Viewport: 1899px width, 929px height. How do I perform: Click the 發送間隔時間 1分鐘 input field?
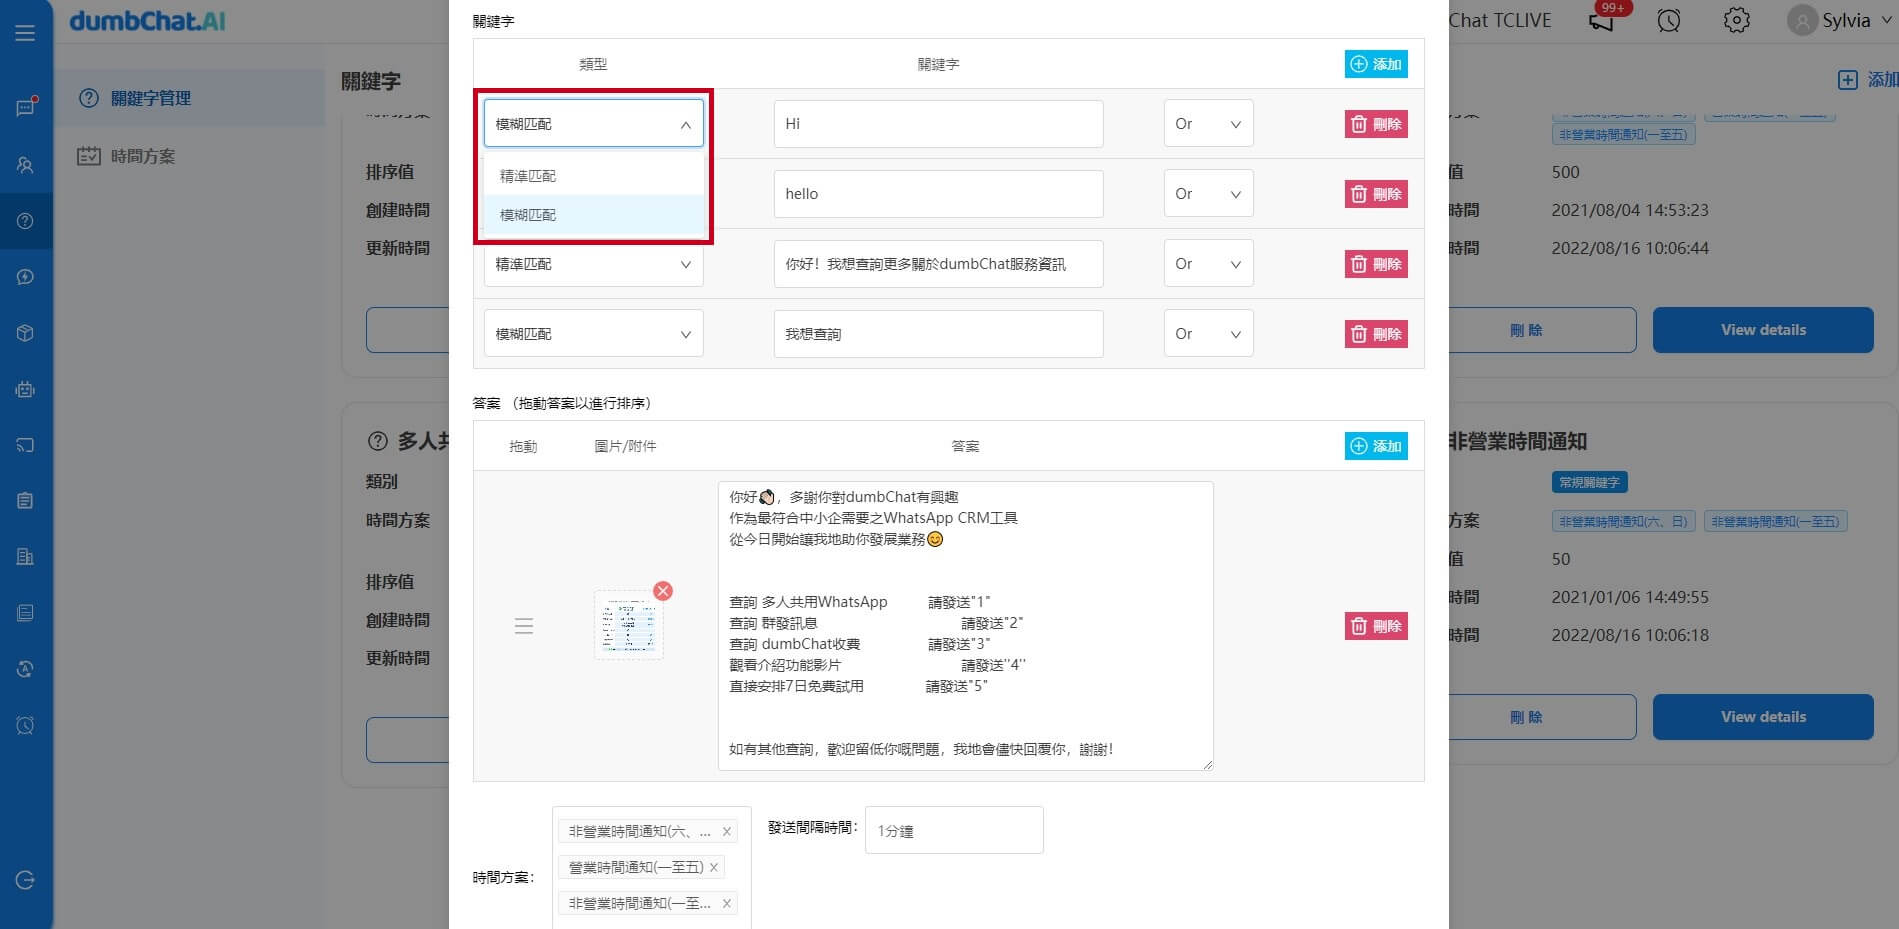tap(954, 830)
